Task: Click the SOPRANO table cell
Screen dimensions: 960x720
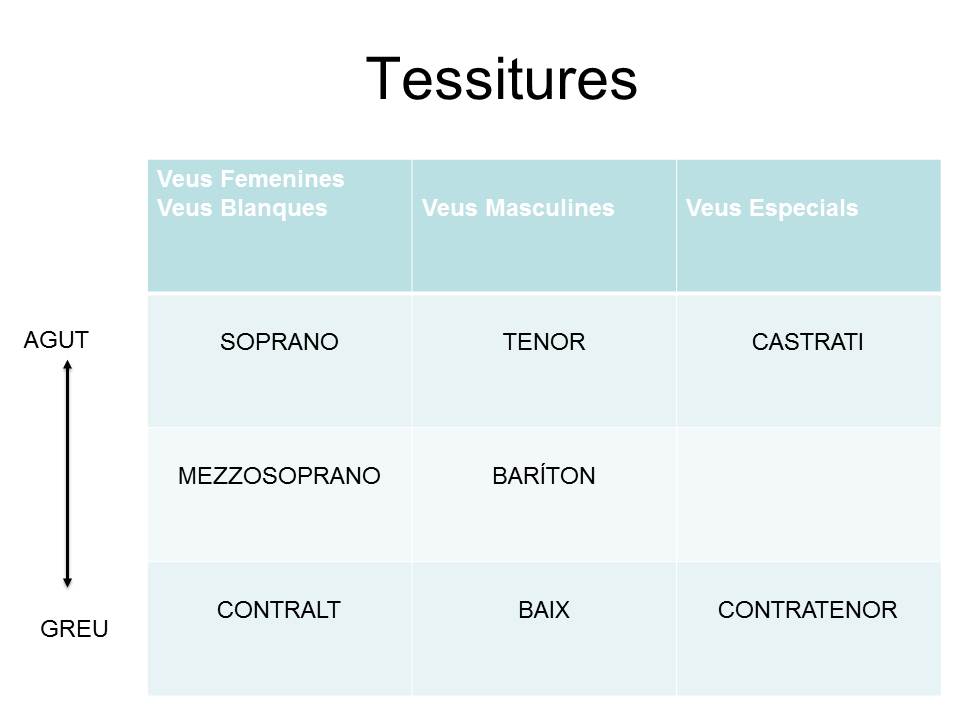Action: tap(280, 361)
